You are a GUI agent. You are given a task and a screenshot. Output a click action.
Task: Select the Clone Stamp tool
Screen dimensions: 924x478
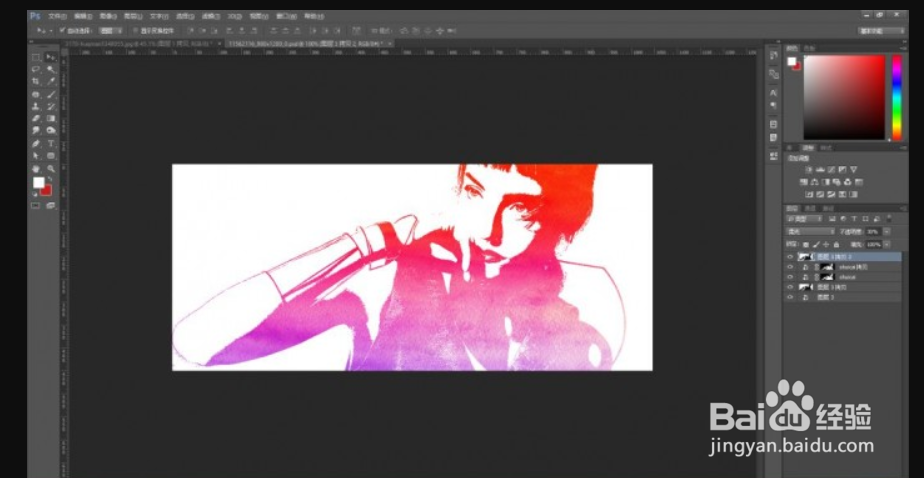click(36, 107)
